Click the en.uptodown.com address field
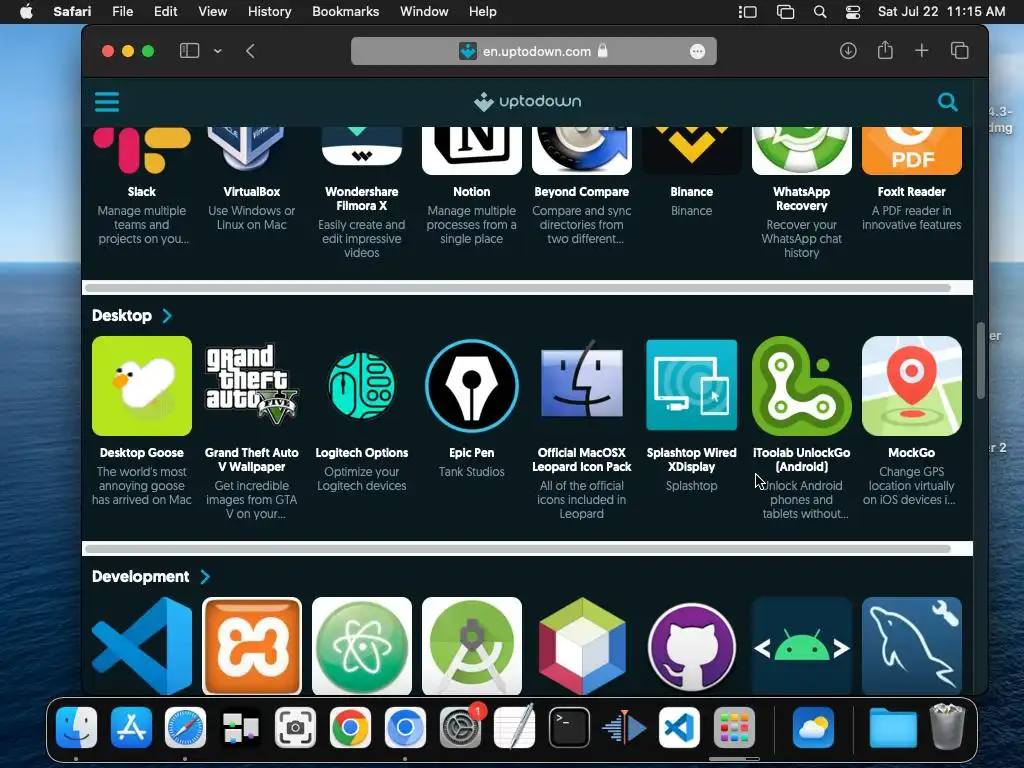The image size is (1024, 768). point(534,51)
